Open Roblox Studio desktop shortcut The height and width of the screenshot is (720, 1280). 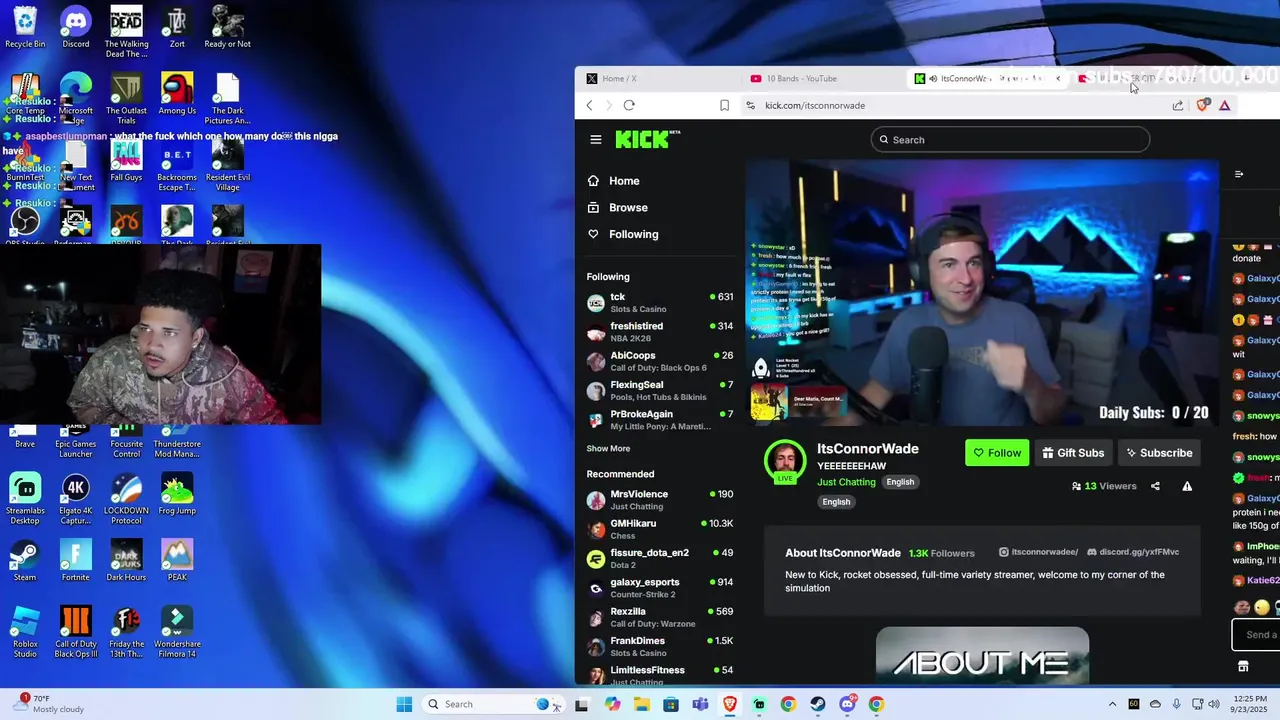tap(25, 631)
